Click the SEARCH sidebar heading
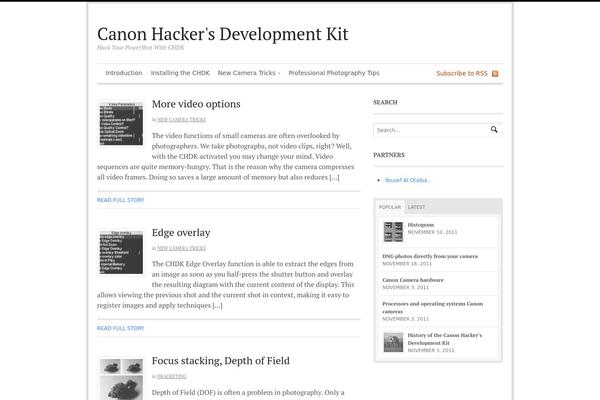The image size is (600, 400). click(x=385, y=102)
